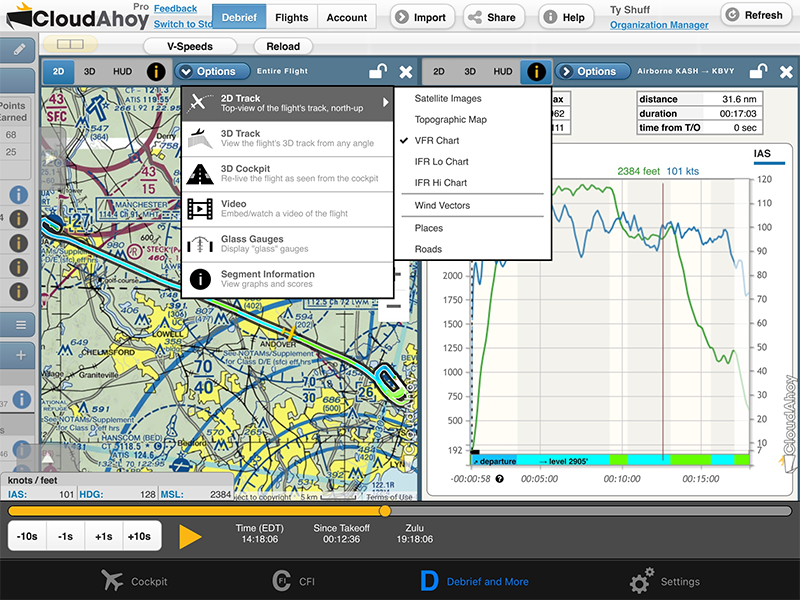Select the IAS graph legend label
This screenshot has width=800, height=600.
(762, 154)
